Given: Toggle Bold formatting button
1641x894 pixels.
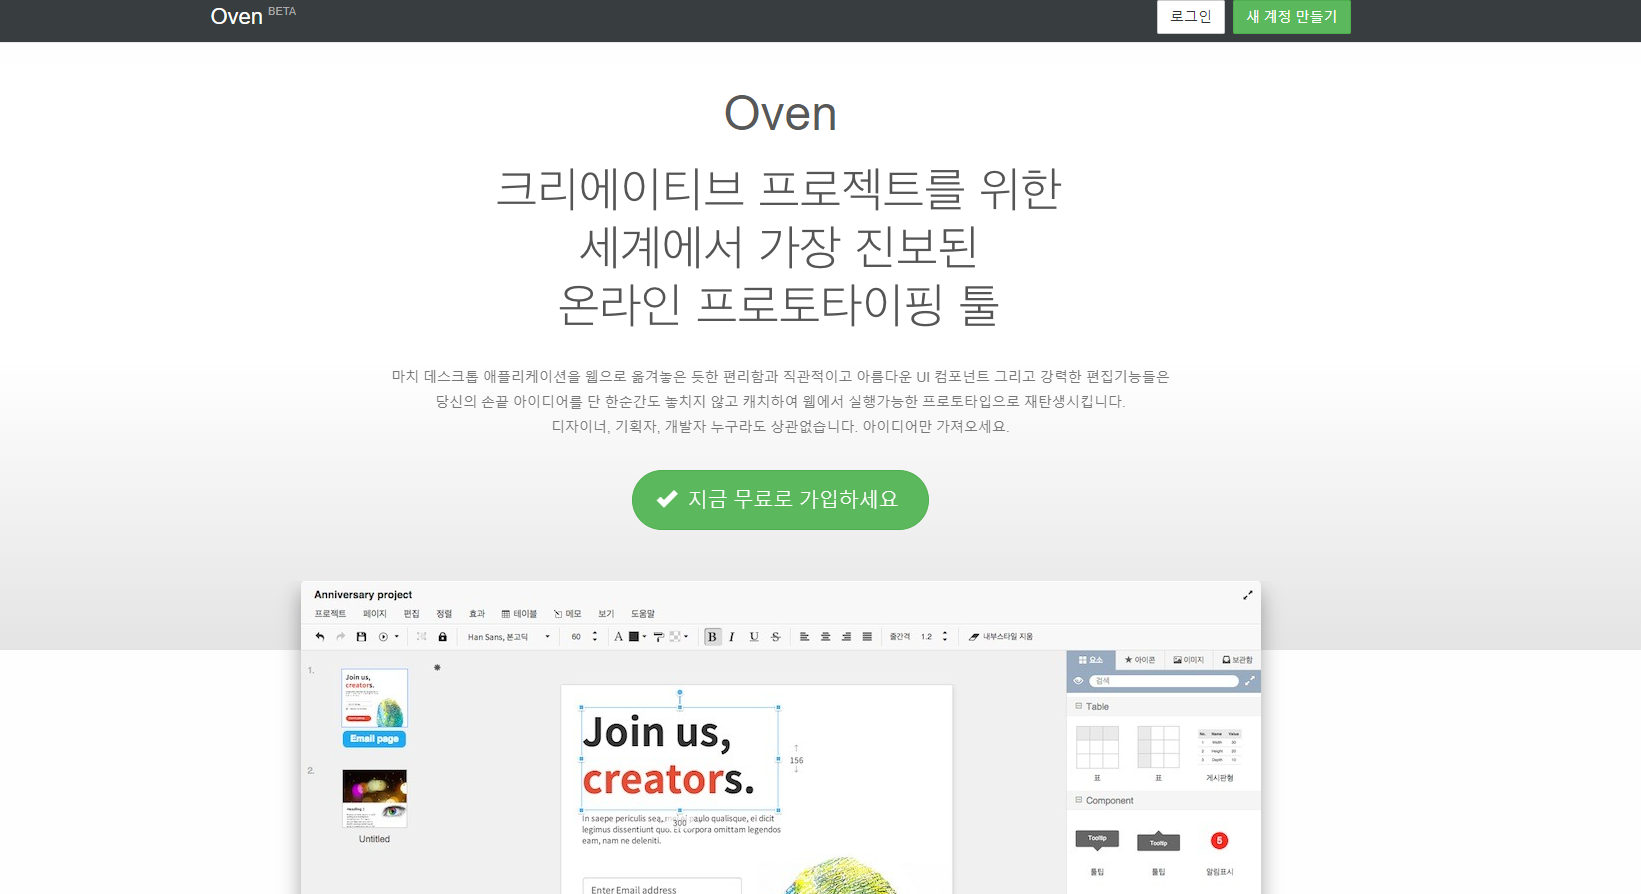Looking at the screenshot, I should pyautogui.click(x=712, y=637).
